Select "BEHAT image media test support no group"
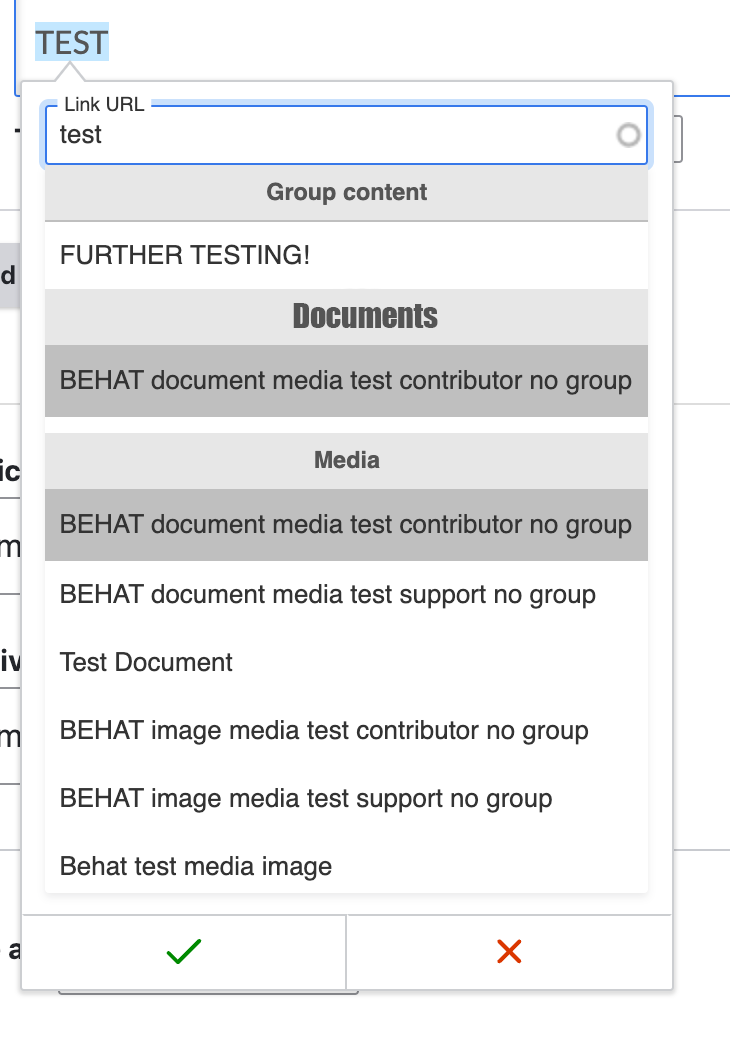 (306, 798)
